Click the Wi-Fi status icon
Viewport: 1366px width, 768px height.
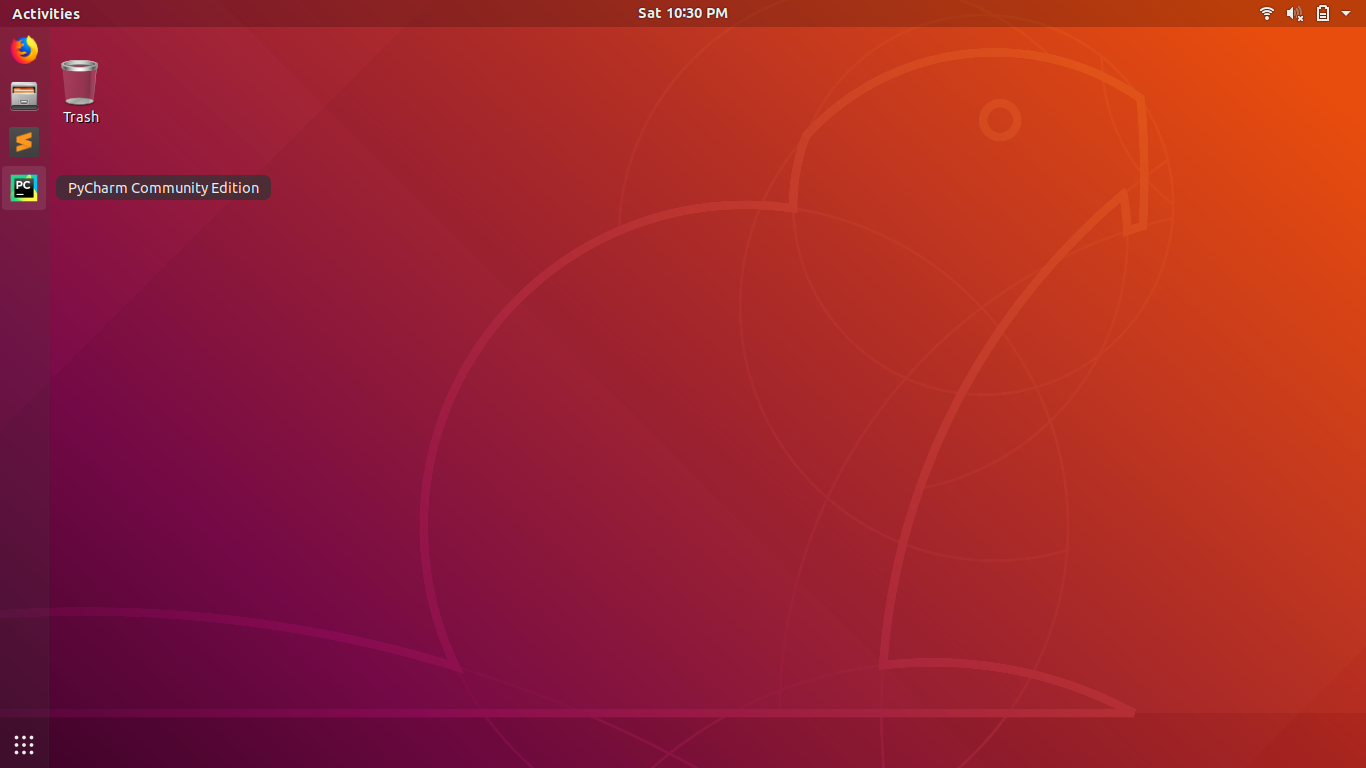pyautogui.click(x=1267, y=13)
